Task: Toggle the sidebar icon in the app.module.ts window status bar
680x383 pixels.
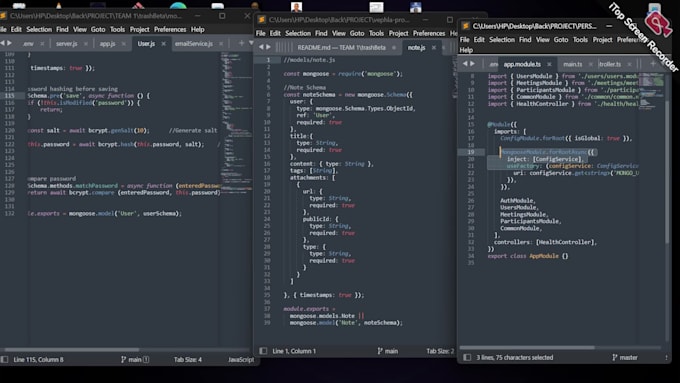Action: pos(467,357)
